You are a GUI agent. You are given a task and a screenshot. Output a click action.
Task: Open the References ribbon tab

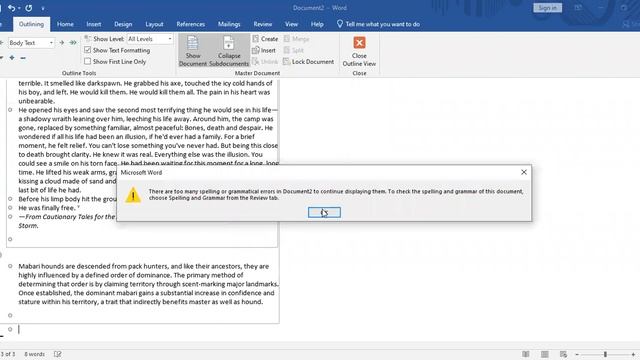tap(191, 24)
